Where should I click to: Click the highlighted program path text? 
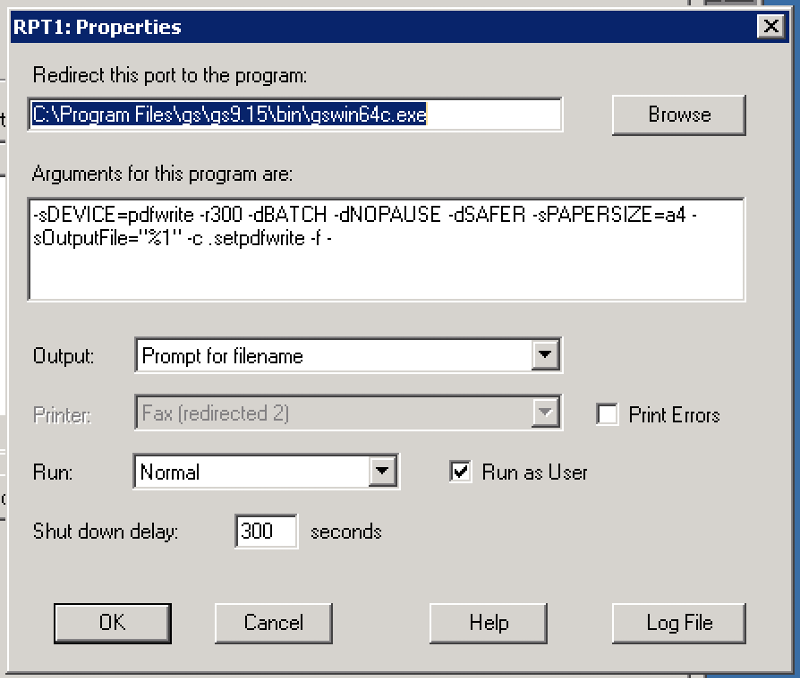click(x=230, y=114)
